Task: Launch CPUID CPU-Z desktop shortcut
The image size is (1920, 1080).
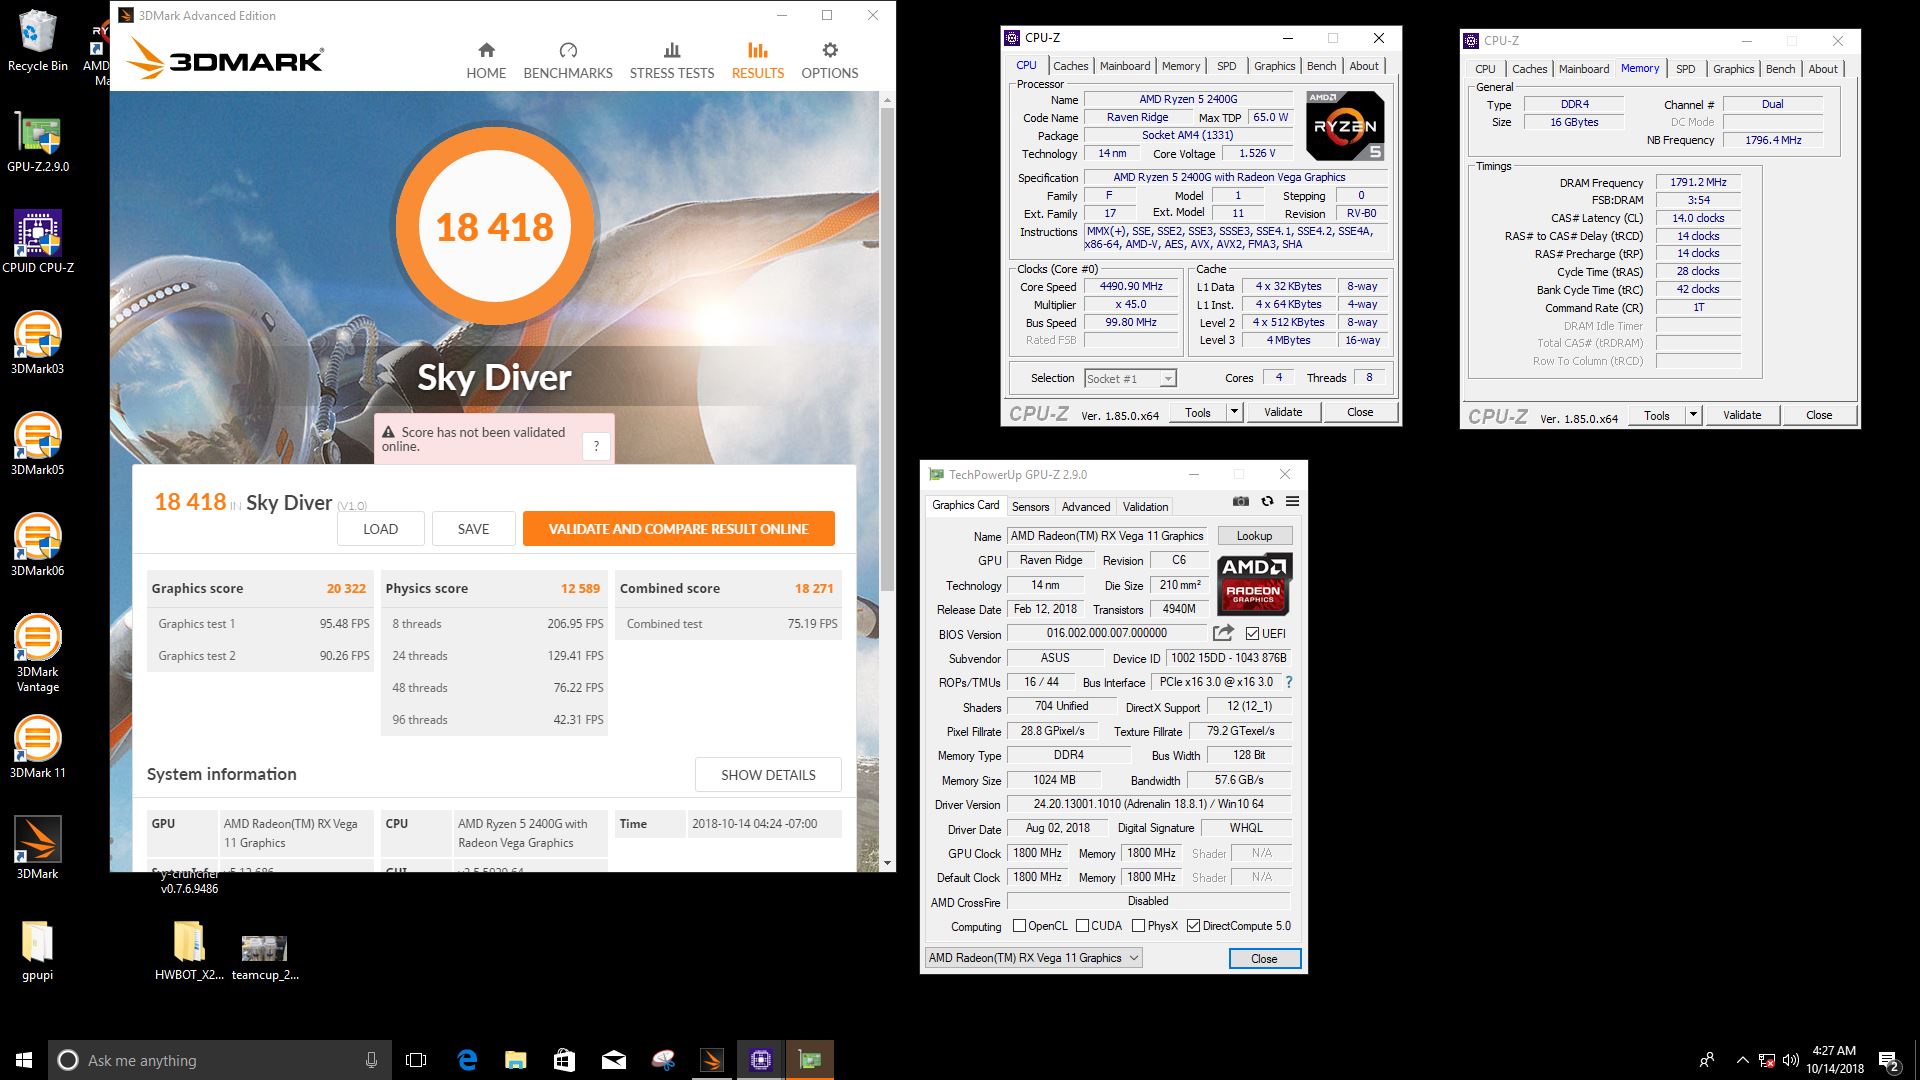Action: [37, 243]
